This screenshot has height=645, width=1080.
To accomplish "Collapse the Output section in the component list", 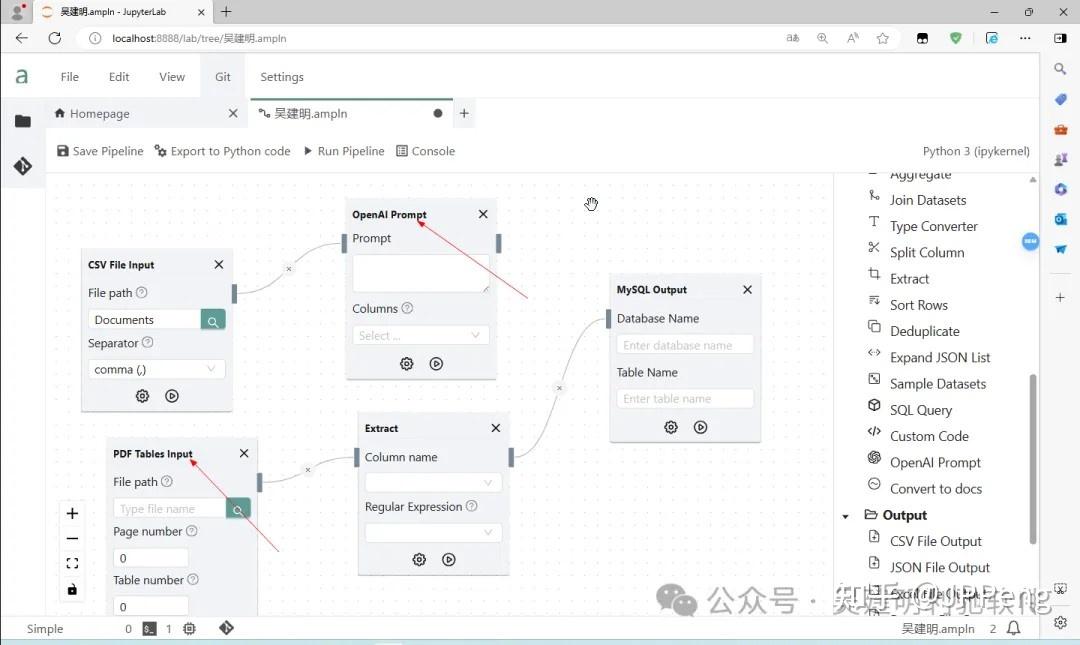I will 846,514.
